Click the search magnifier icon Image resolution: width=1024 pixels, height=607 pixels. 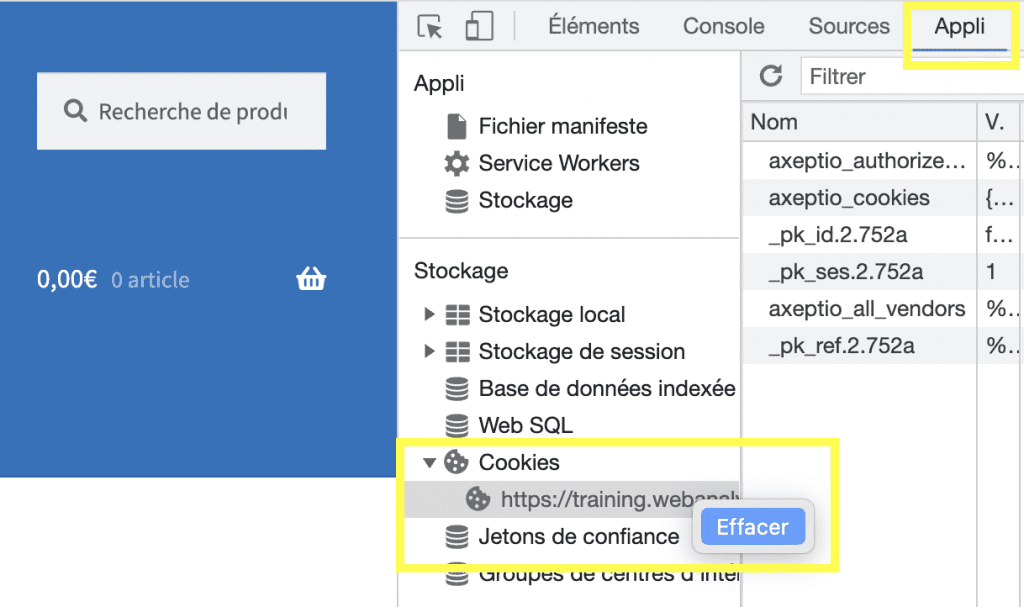(75, 111)
